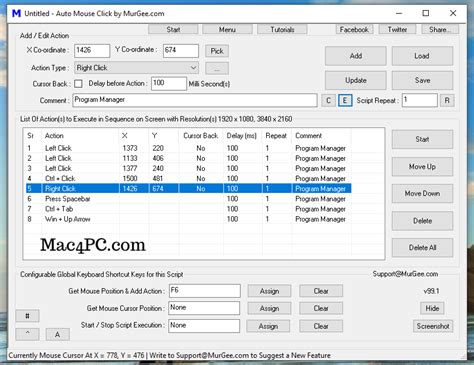Click the ellipsis button next to Action Type
474x365 pixels.
tap(217, 68)
